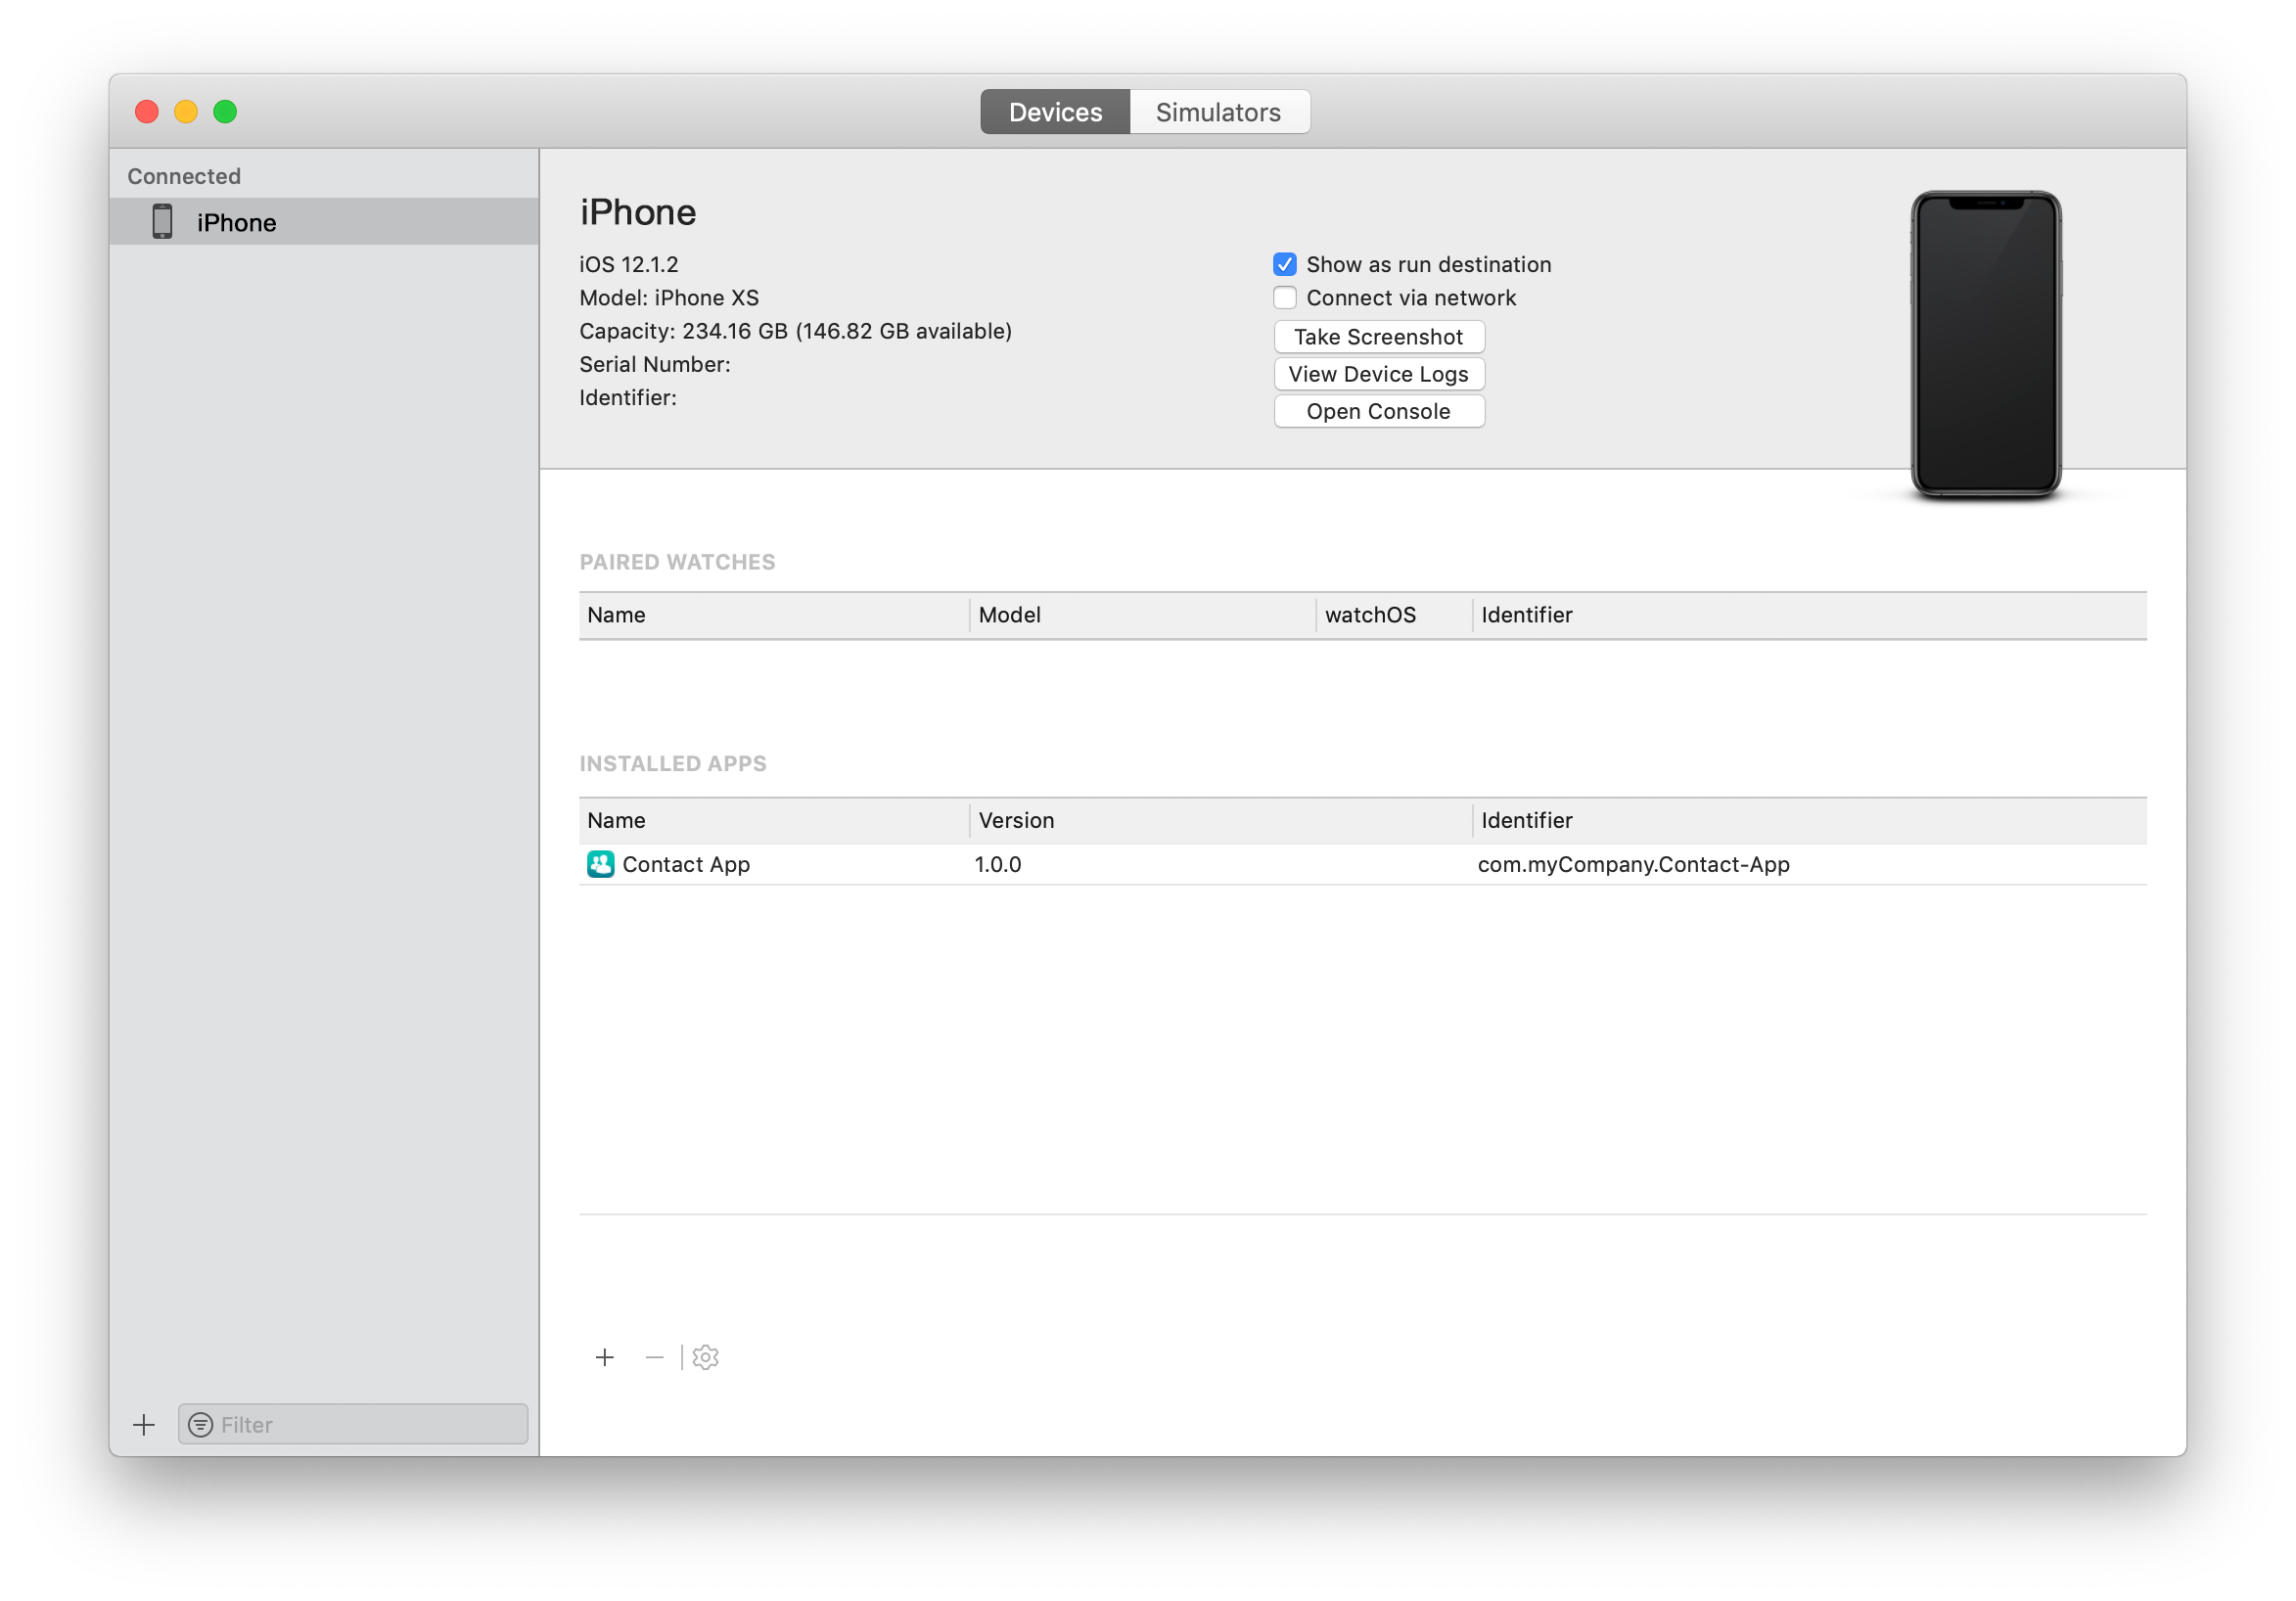Expand the Paired Watches section
Image resolution: width=2296 pixels, height=1601 pixels.
point(678,560)
